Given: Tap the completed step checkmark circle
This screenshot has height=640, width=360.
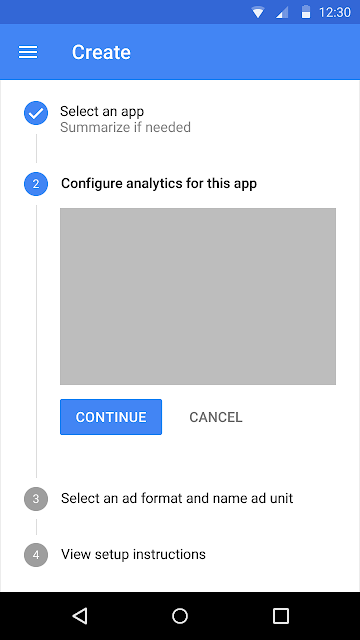Looking at the screenshot, I should click(x=36, y=113).
